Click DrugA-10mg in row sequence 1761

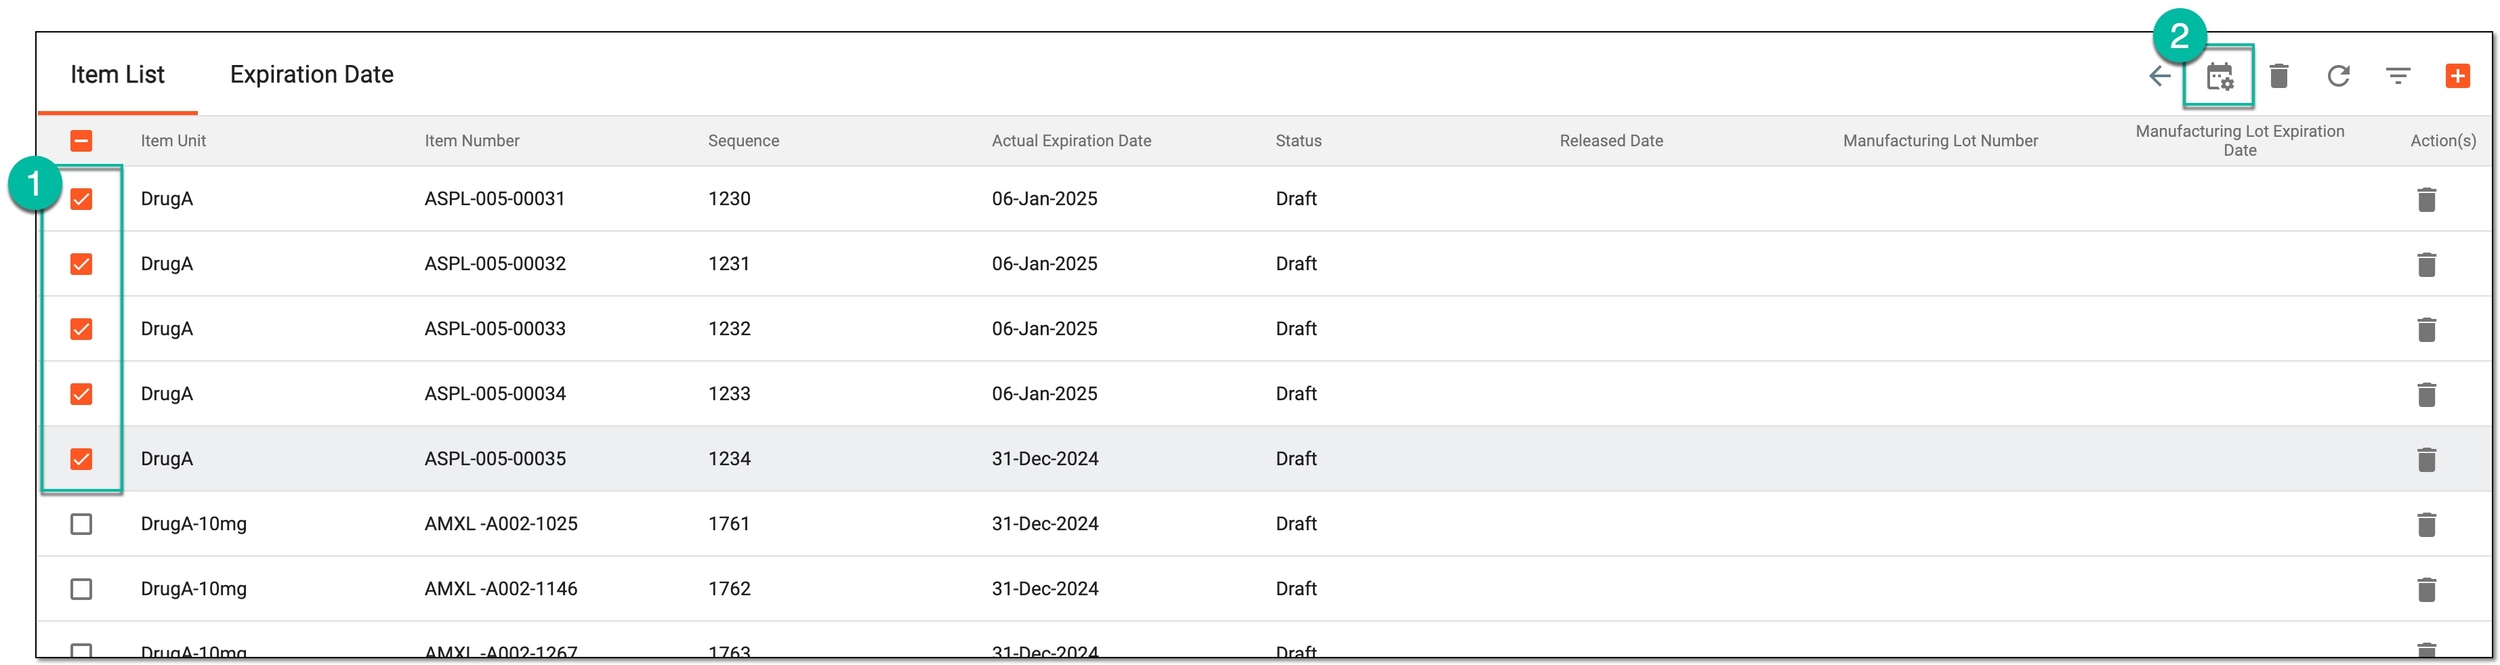193,524
